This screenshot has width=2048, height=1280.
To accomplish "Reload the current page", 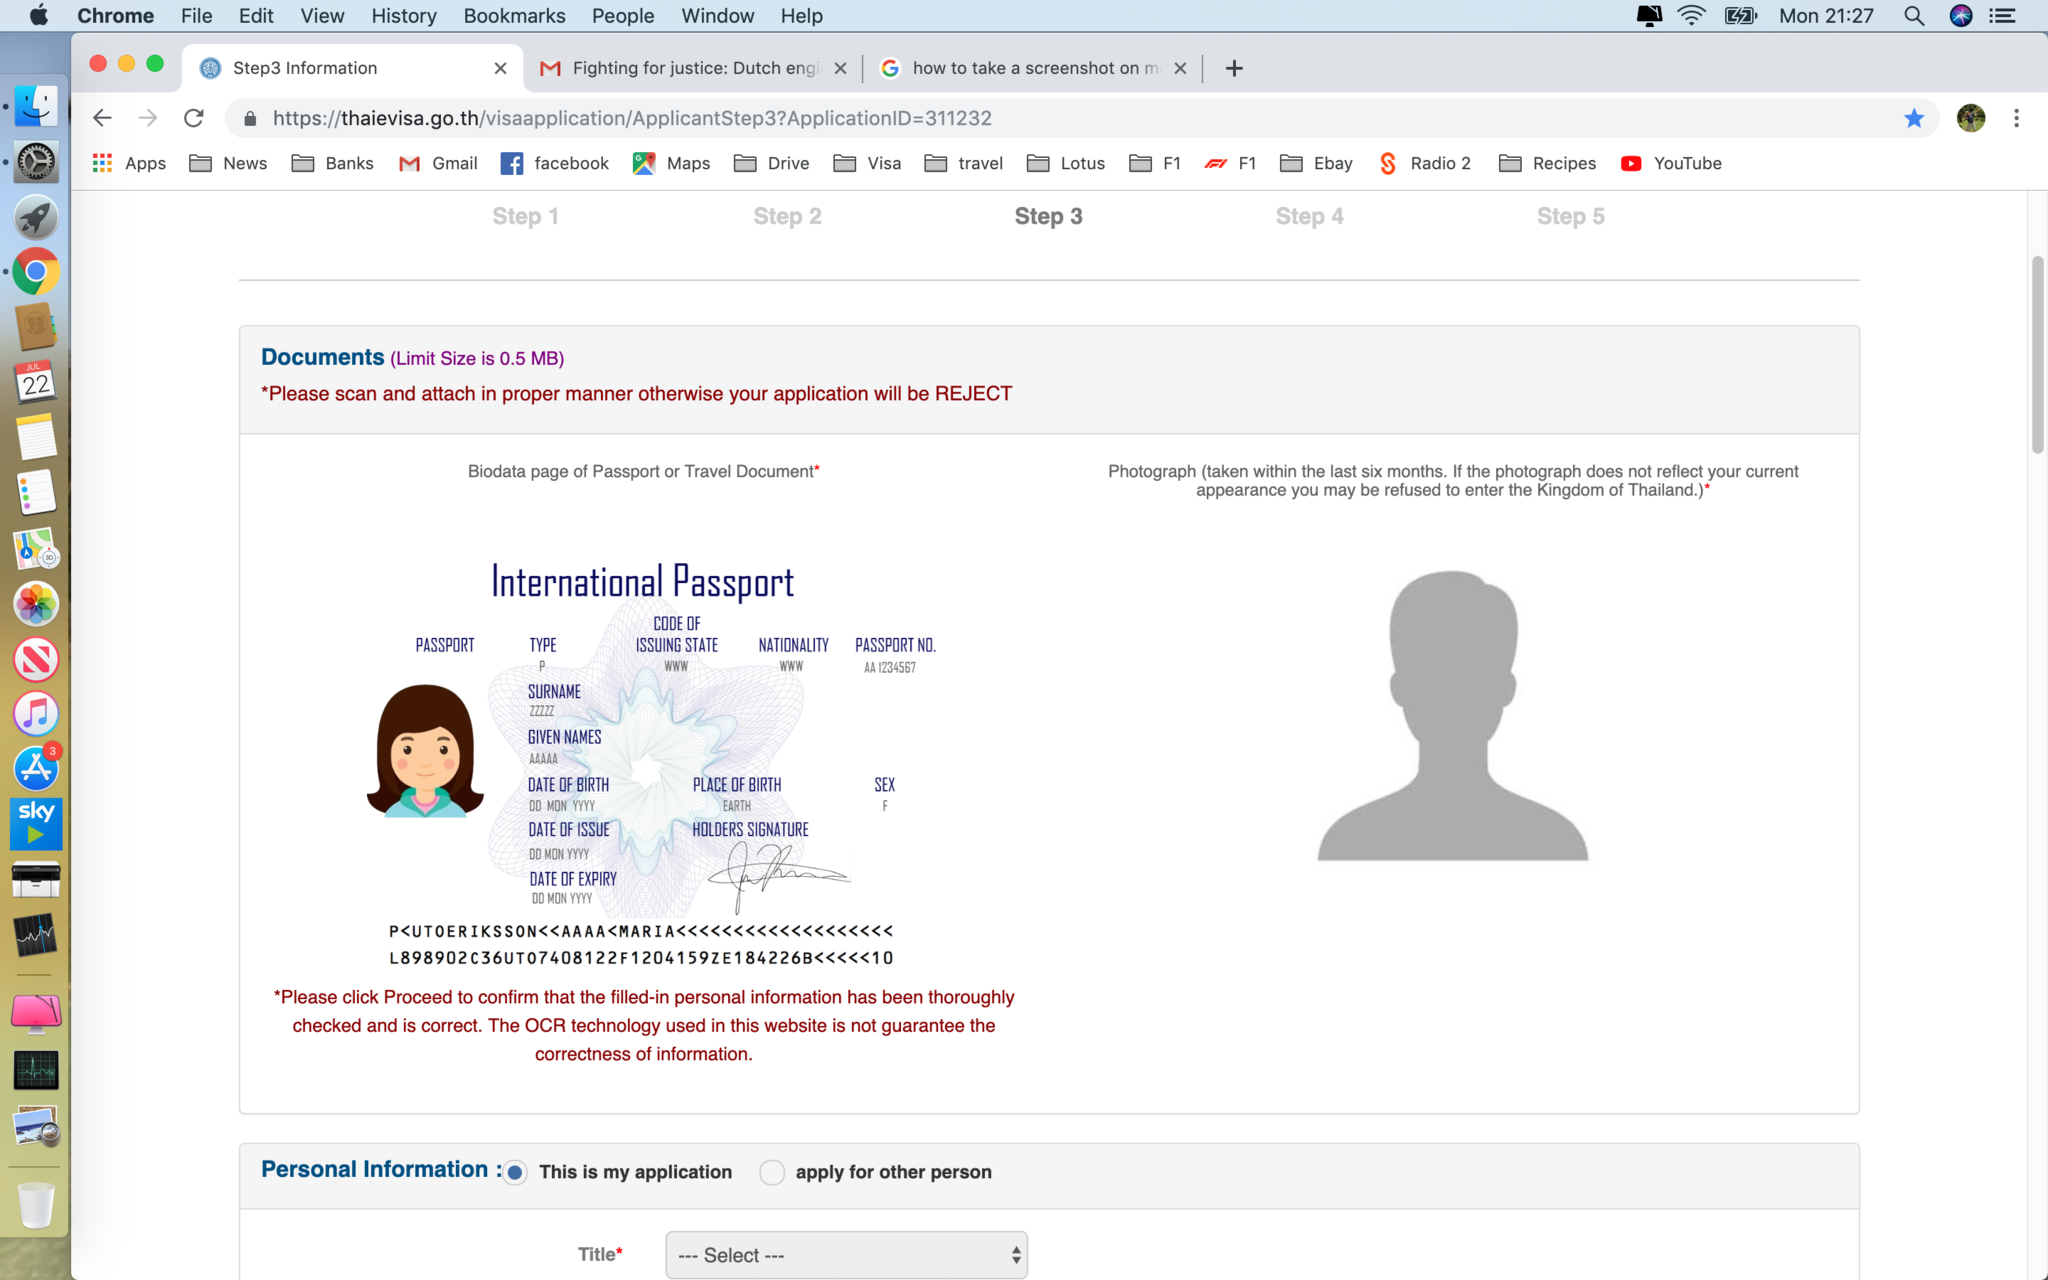I will tap(194, 118).
